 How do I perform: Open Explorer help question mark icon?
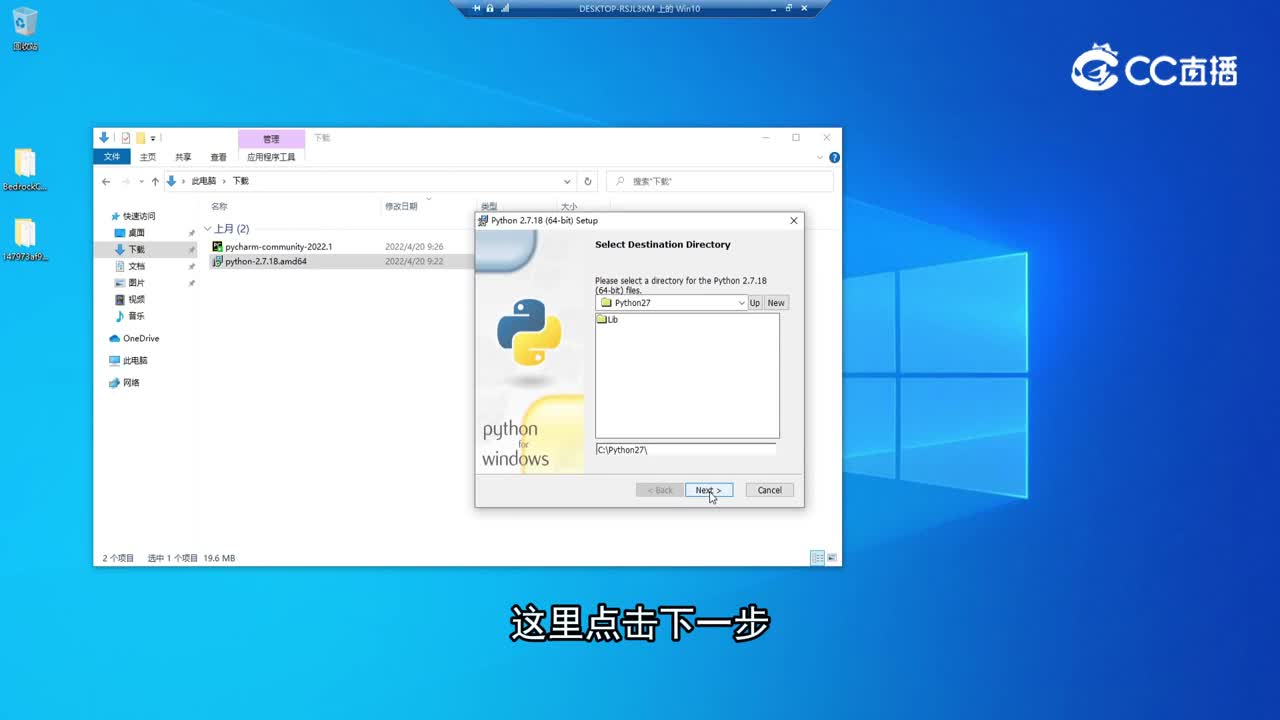[x=834, y=157]
